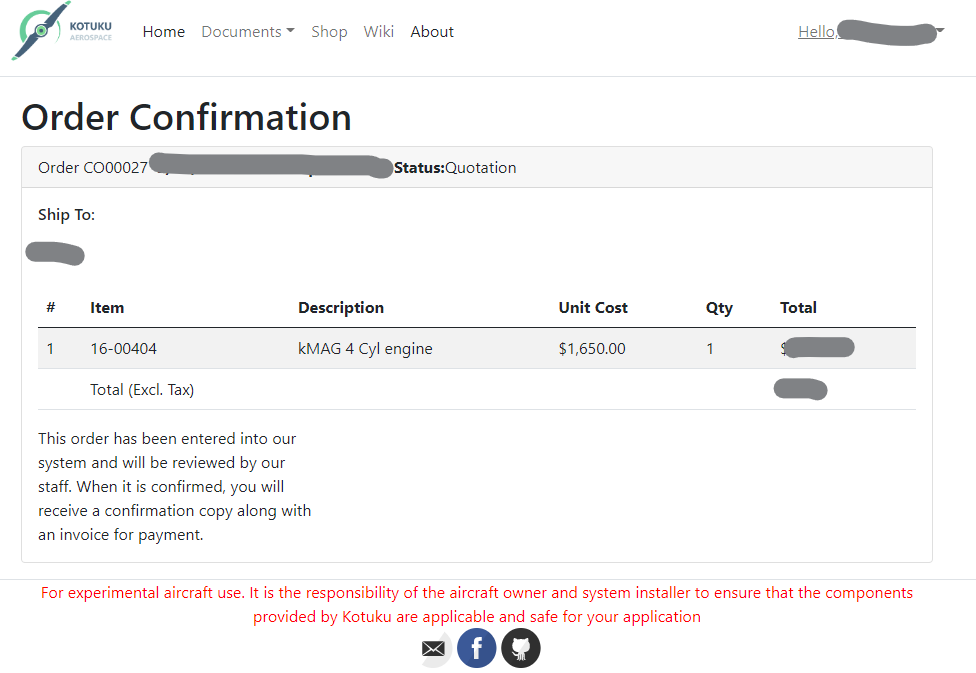This screenshot has height=673, width=976.
Task: Select item number 16-00404 in the table
Action: (x=123, y=349)
